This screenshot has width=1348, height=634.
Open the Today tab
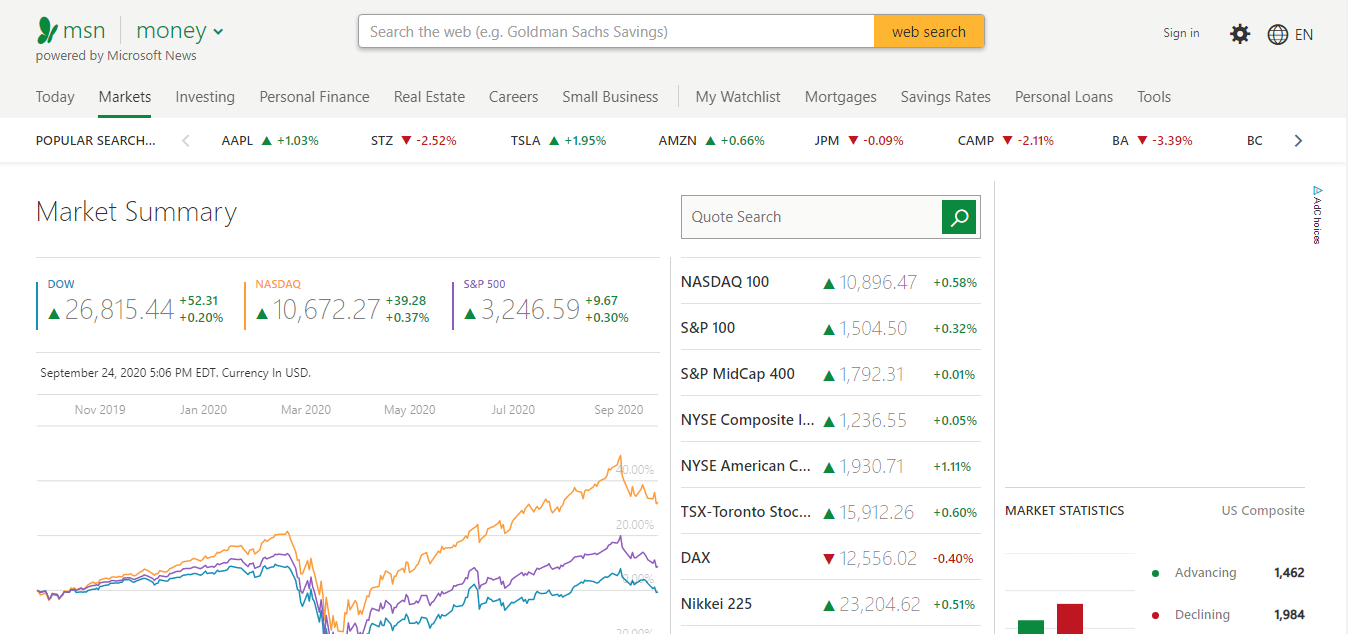(55, 96)
